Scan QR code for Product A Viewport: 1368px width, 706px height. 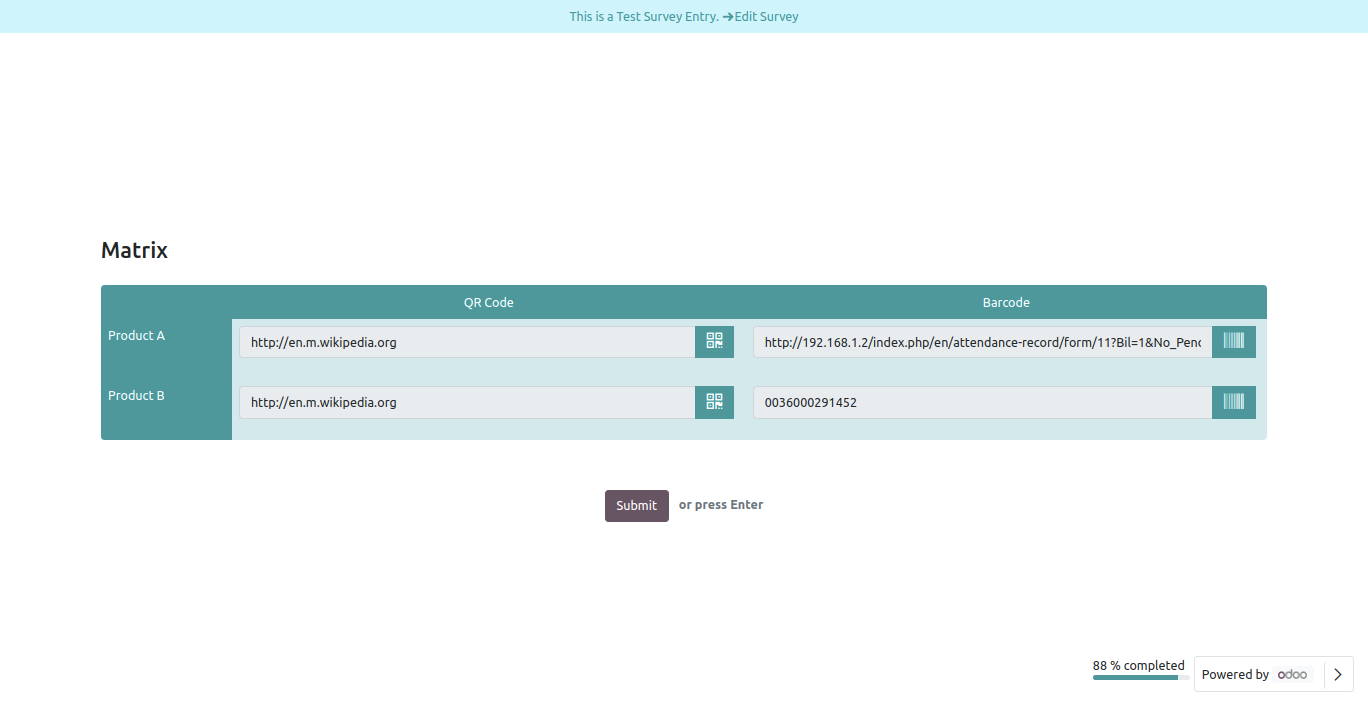click(x=714, y=342)
